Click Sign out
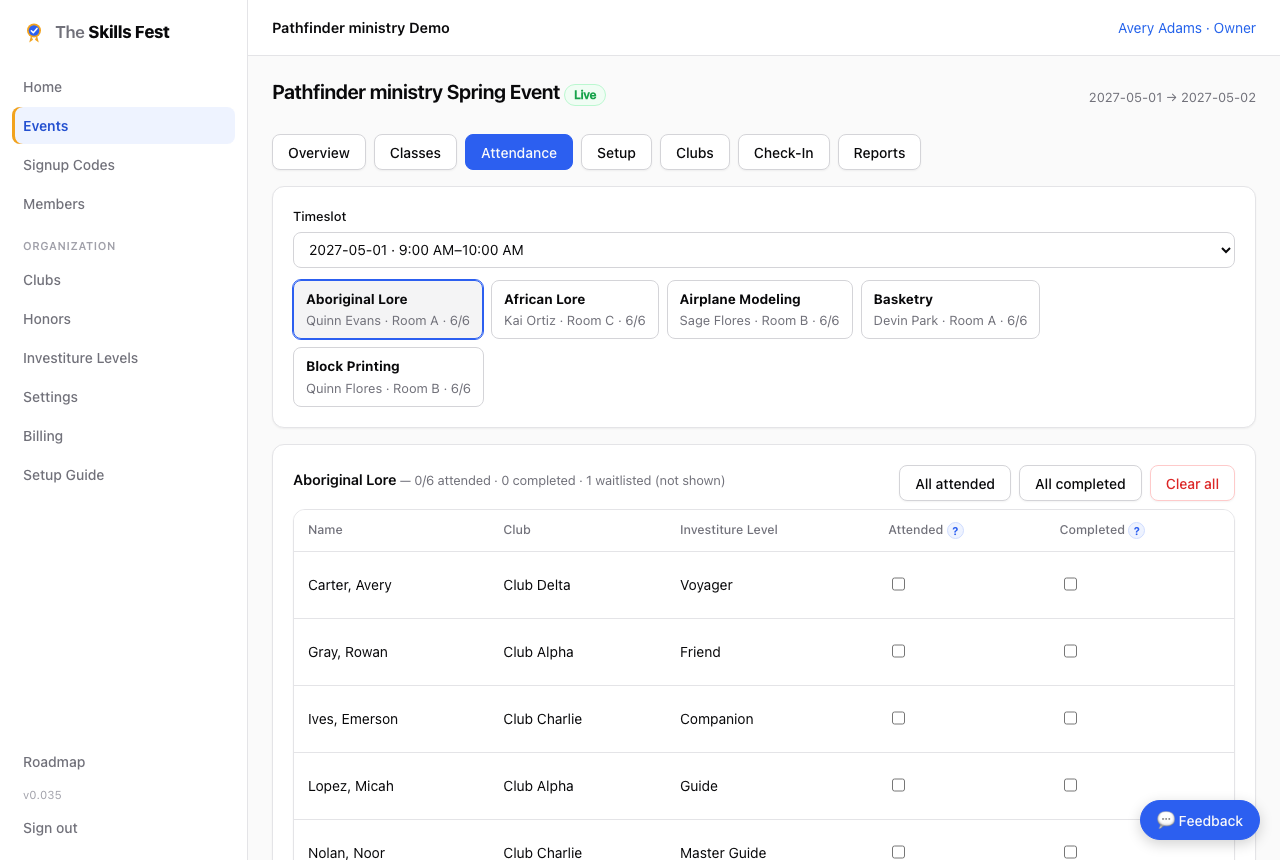The width and height of the screenshot is (1280, 860). [50, 828]
